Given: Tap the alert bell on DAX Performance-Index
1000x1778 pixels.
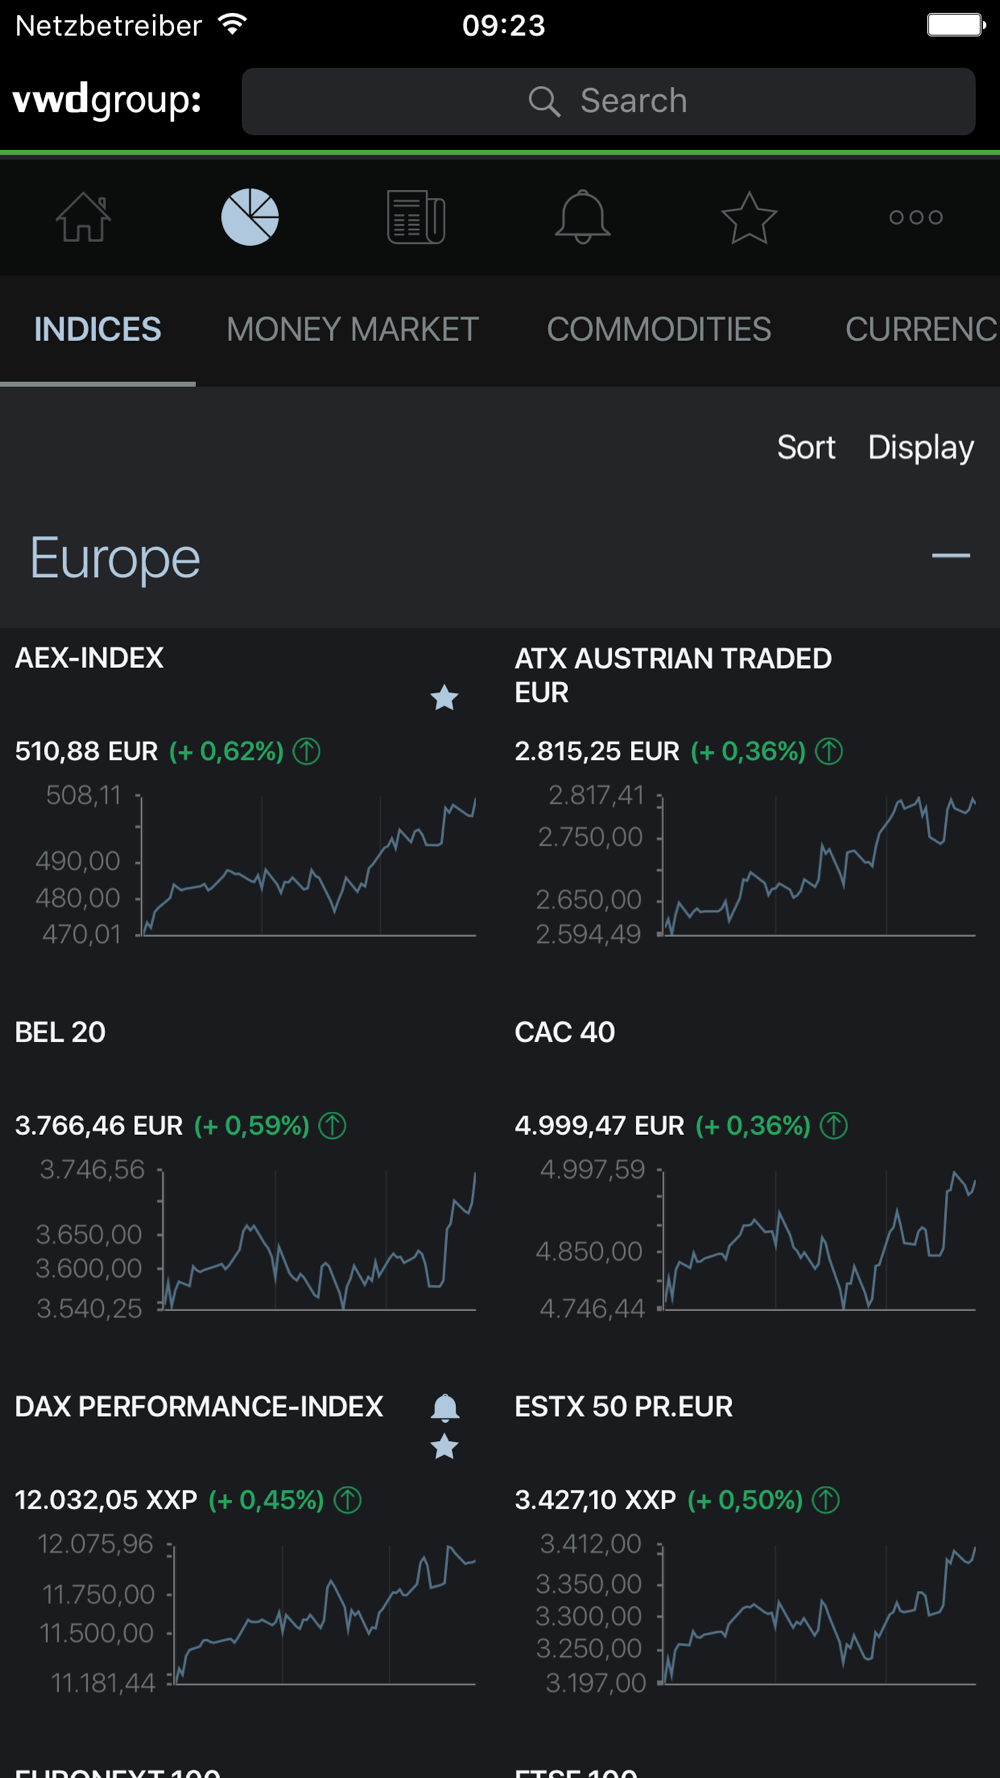Looking at the screenshot, I should pyautogui.click(x=445, y=1408).
